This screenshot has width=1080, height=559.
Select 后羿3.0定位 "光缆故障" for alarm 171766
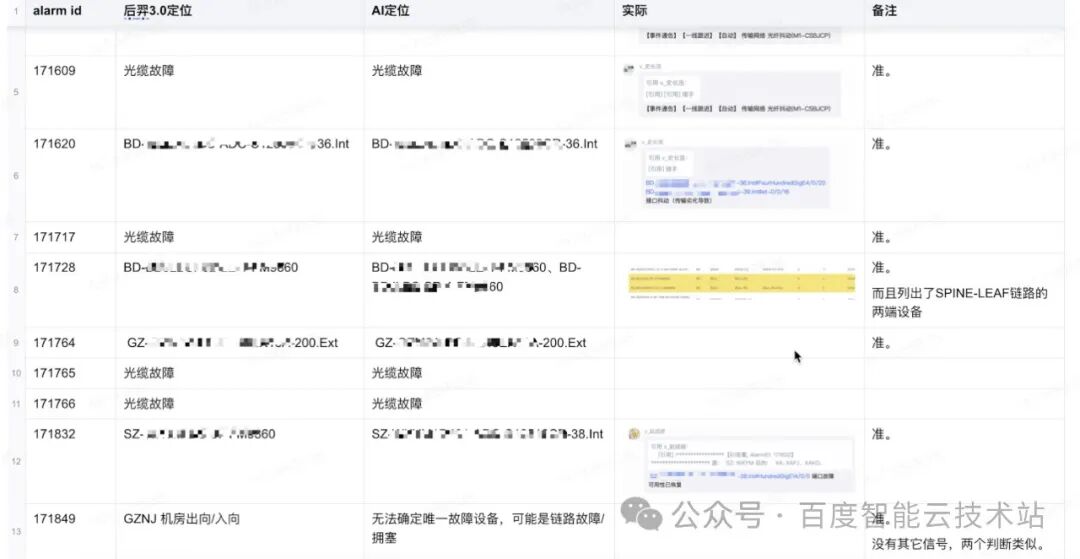(149, 403)
